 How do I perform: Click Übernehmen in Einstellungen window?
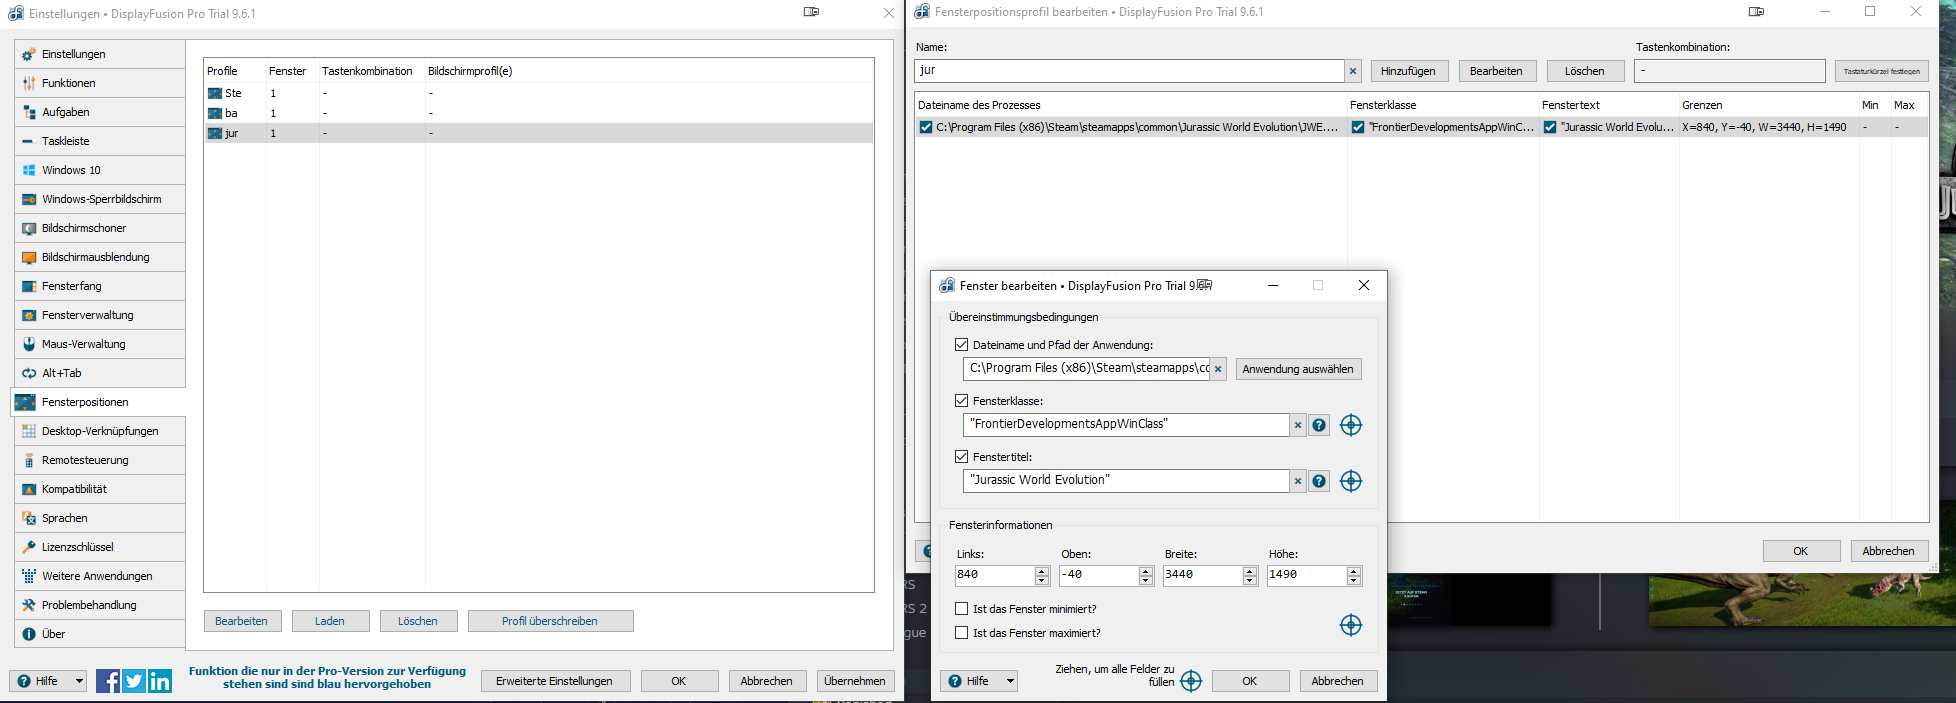click(855, 681)
